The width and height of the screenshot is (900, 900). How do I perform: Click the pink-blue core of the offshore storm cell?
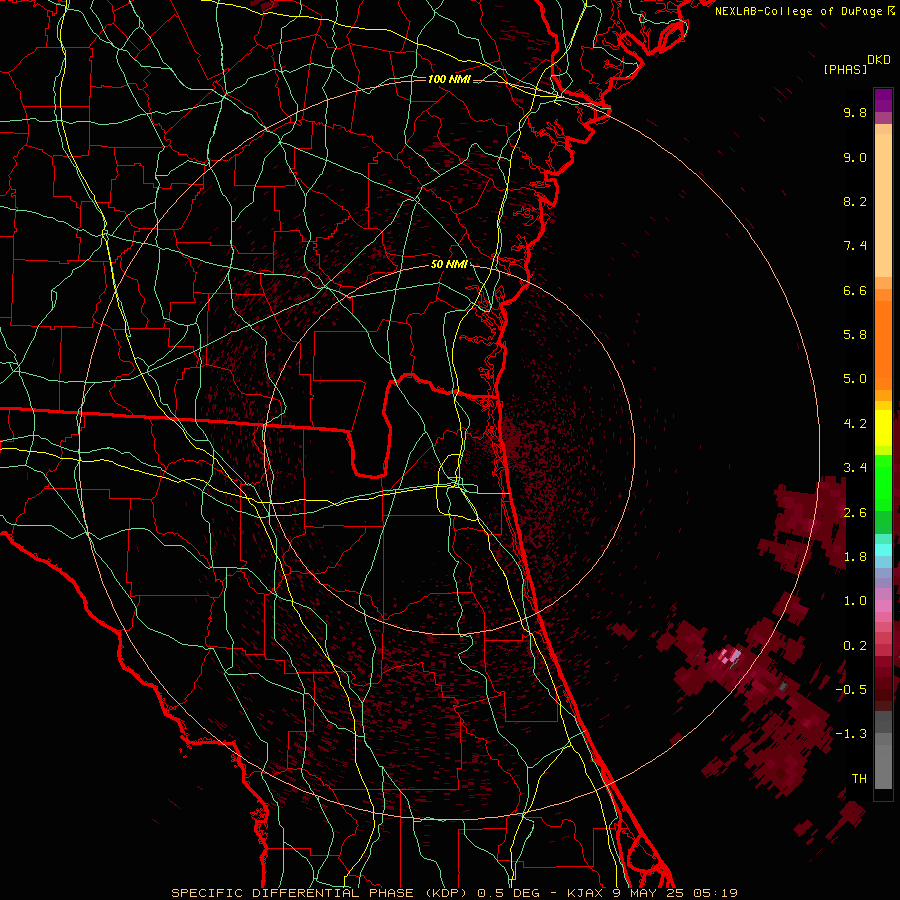[731, 655]
